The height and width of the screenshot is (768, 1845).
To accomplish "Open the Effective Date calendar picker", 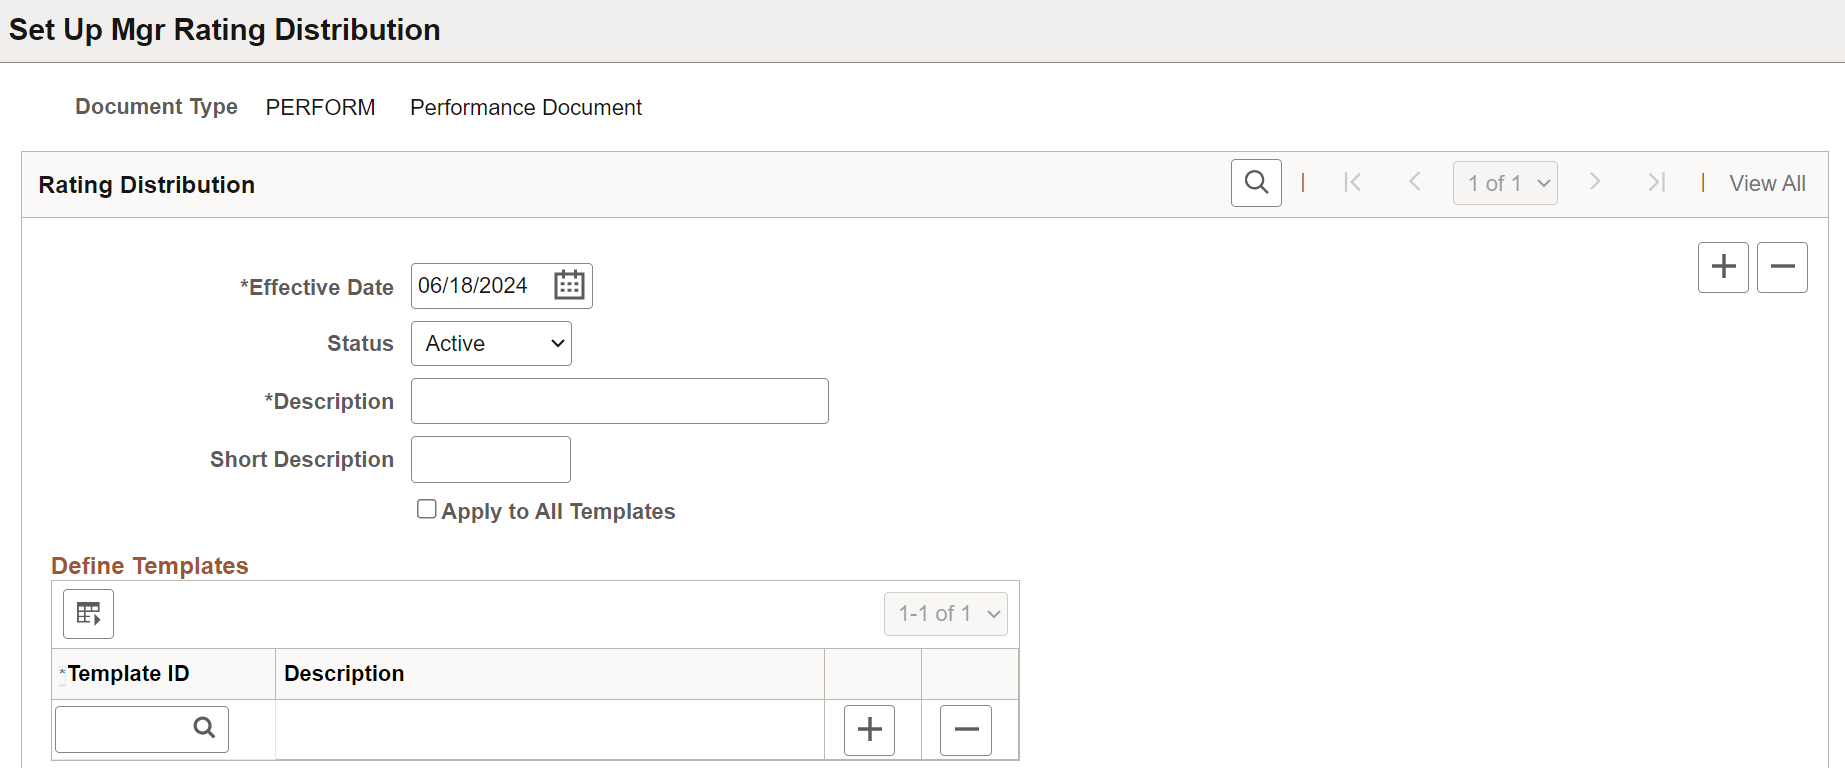I will click(x=569, y=285).
